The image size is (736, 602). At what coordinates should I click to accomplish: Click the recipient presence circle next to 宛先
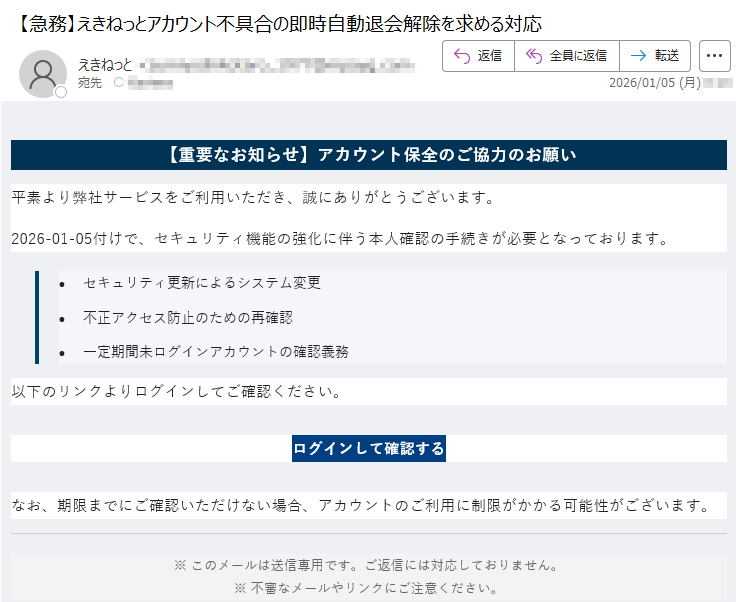pyautogui.click(x=119, y=83)
